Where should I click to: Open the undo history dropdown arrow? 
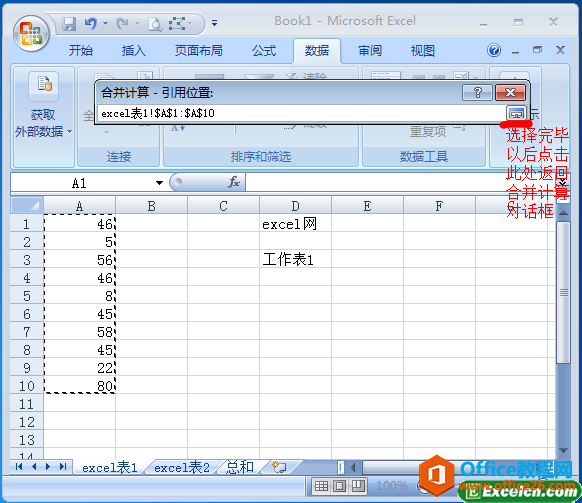tap(105, 24)
